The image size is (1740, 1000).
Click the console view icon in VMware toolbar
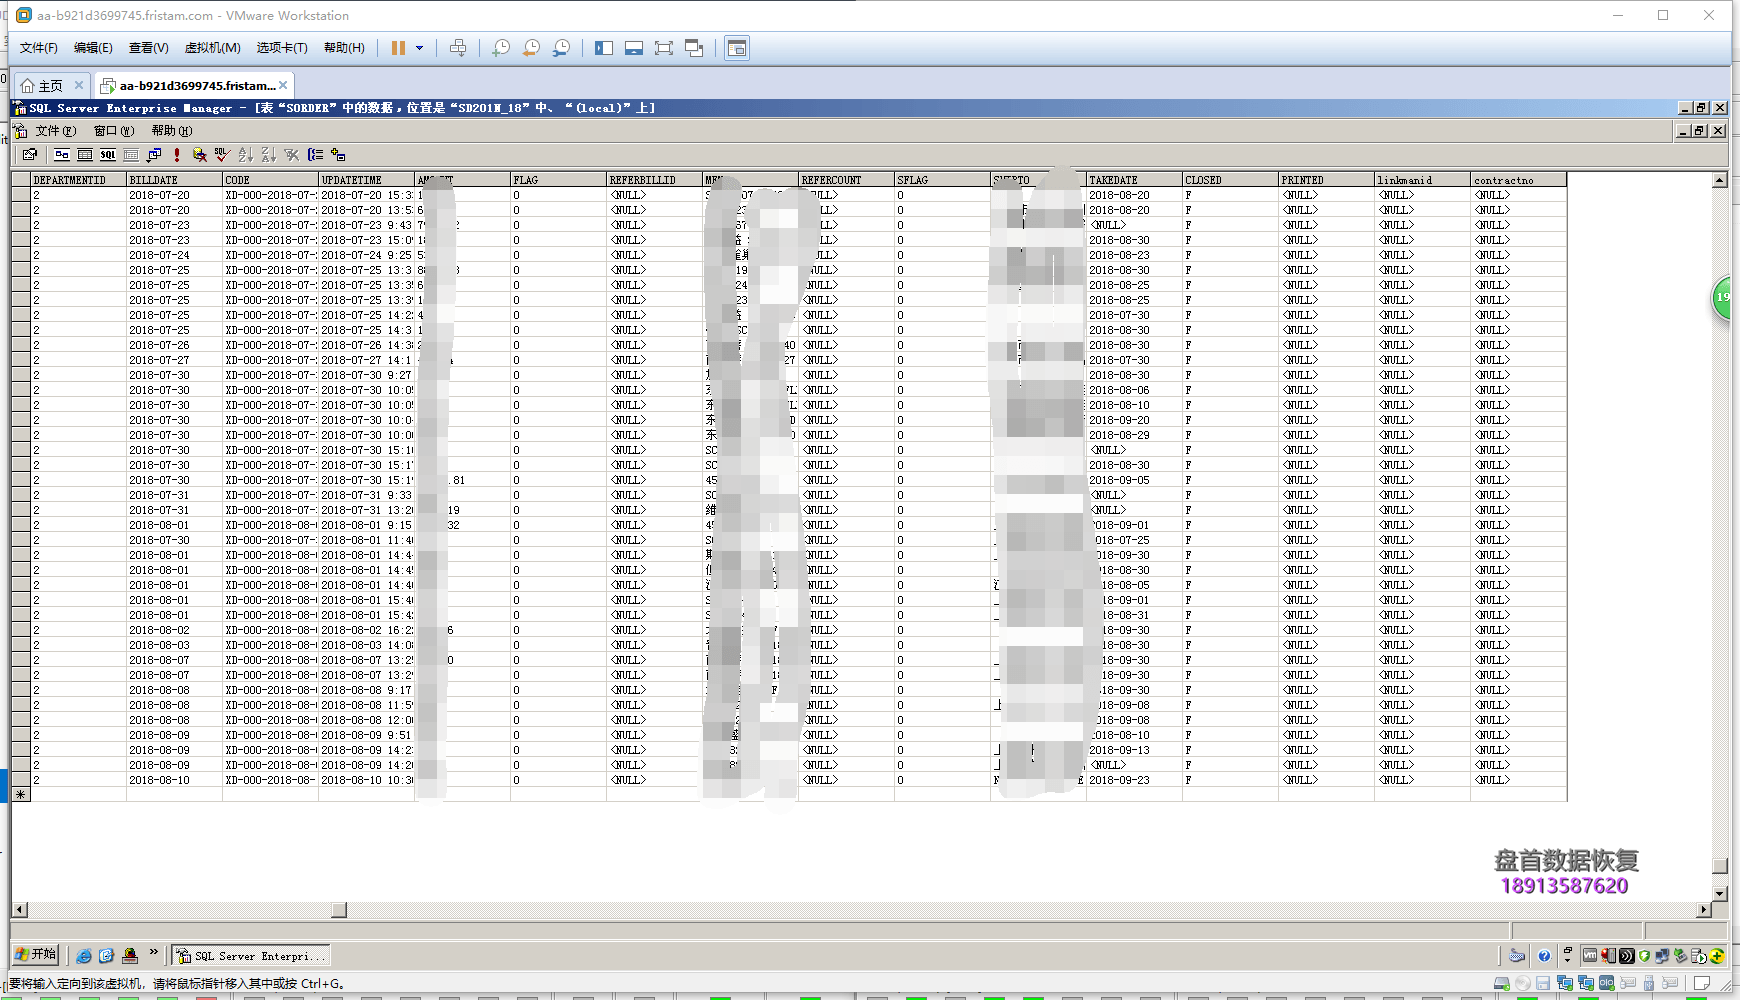click(737, 48)
